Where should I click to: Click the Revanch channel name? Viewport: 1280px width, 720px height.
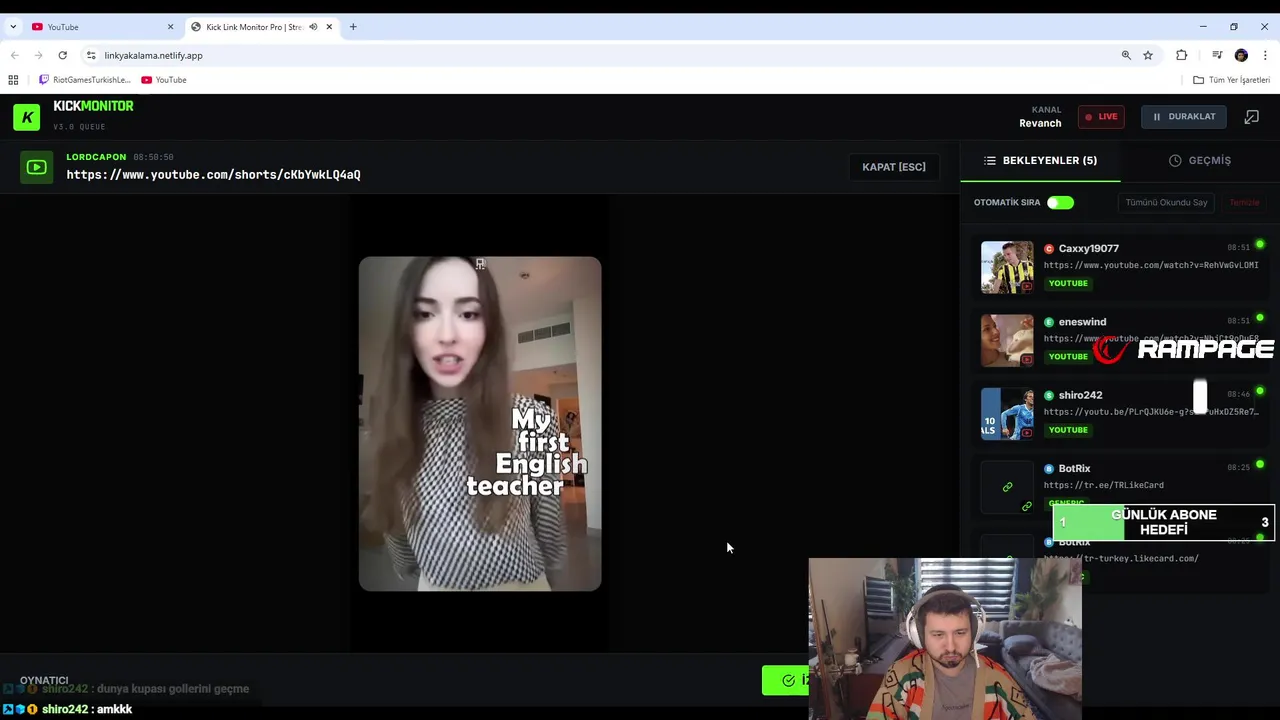pos(1040,123)
